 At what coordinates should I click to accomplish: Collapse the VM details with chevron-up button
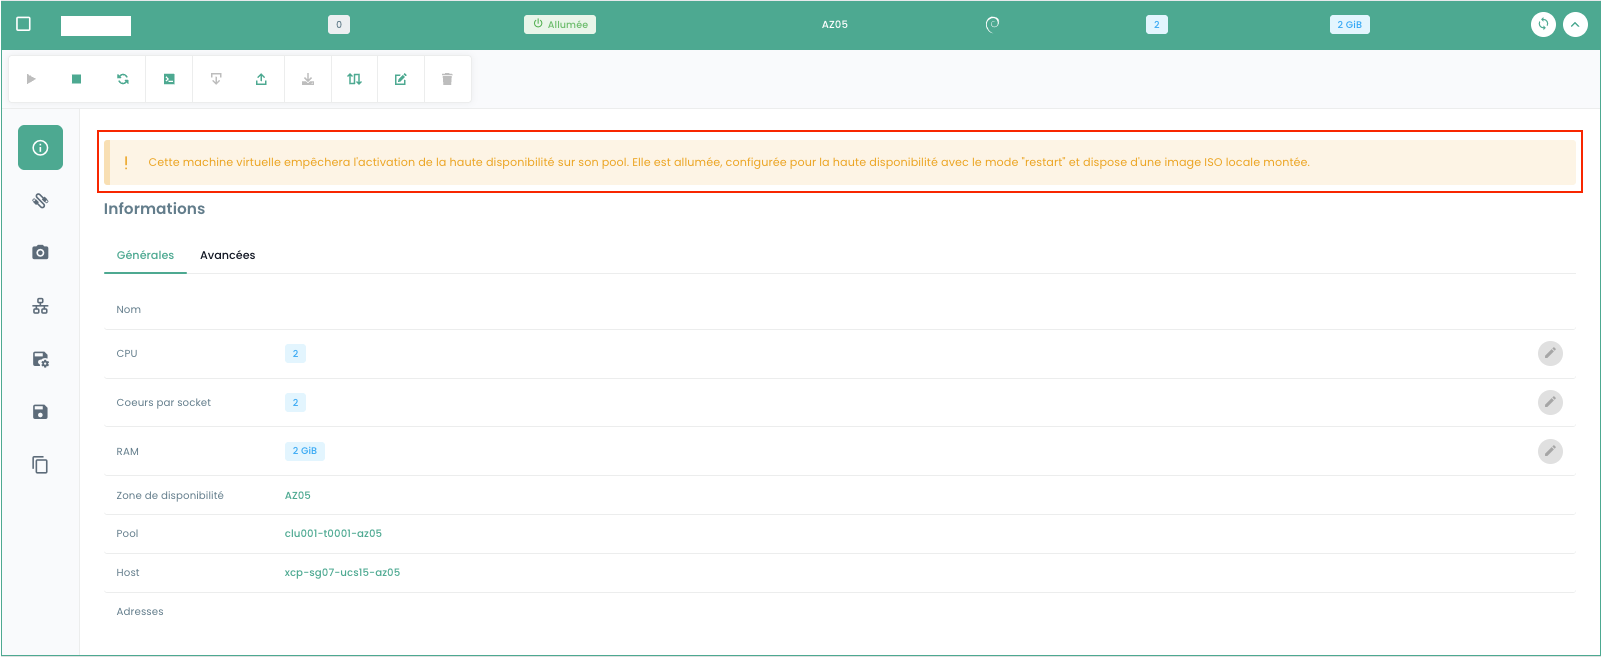[1575, 25]
